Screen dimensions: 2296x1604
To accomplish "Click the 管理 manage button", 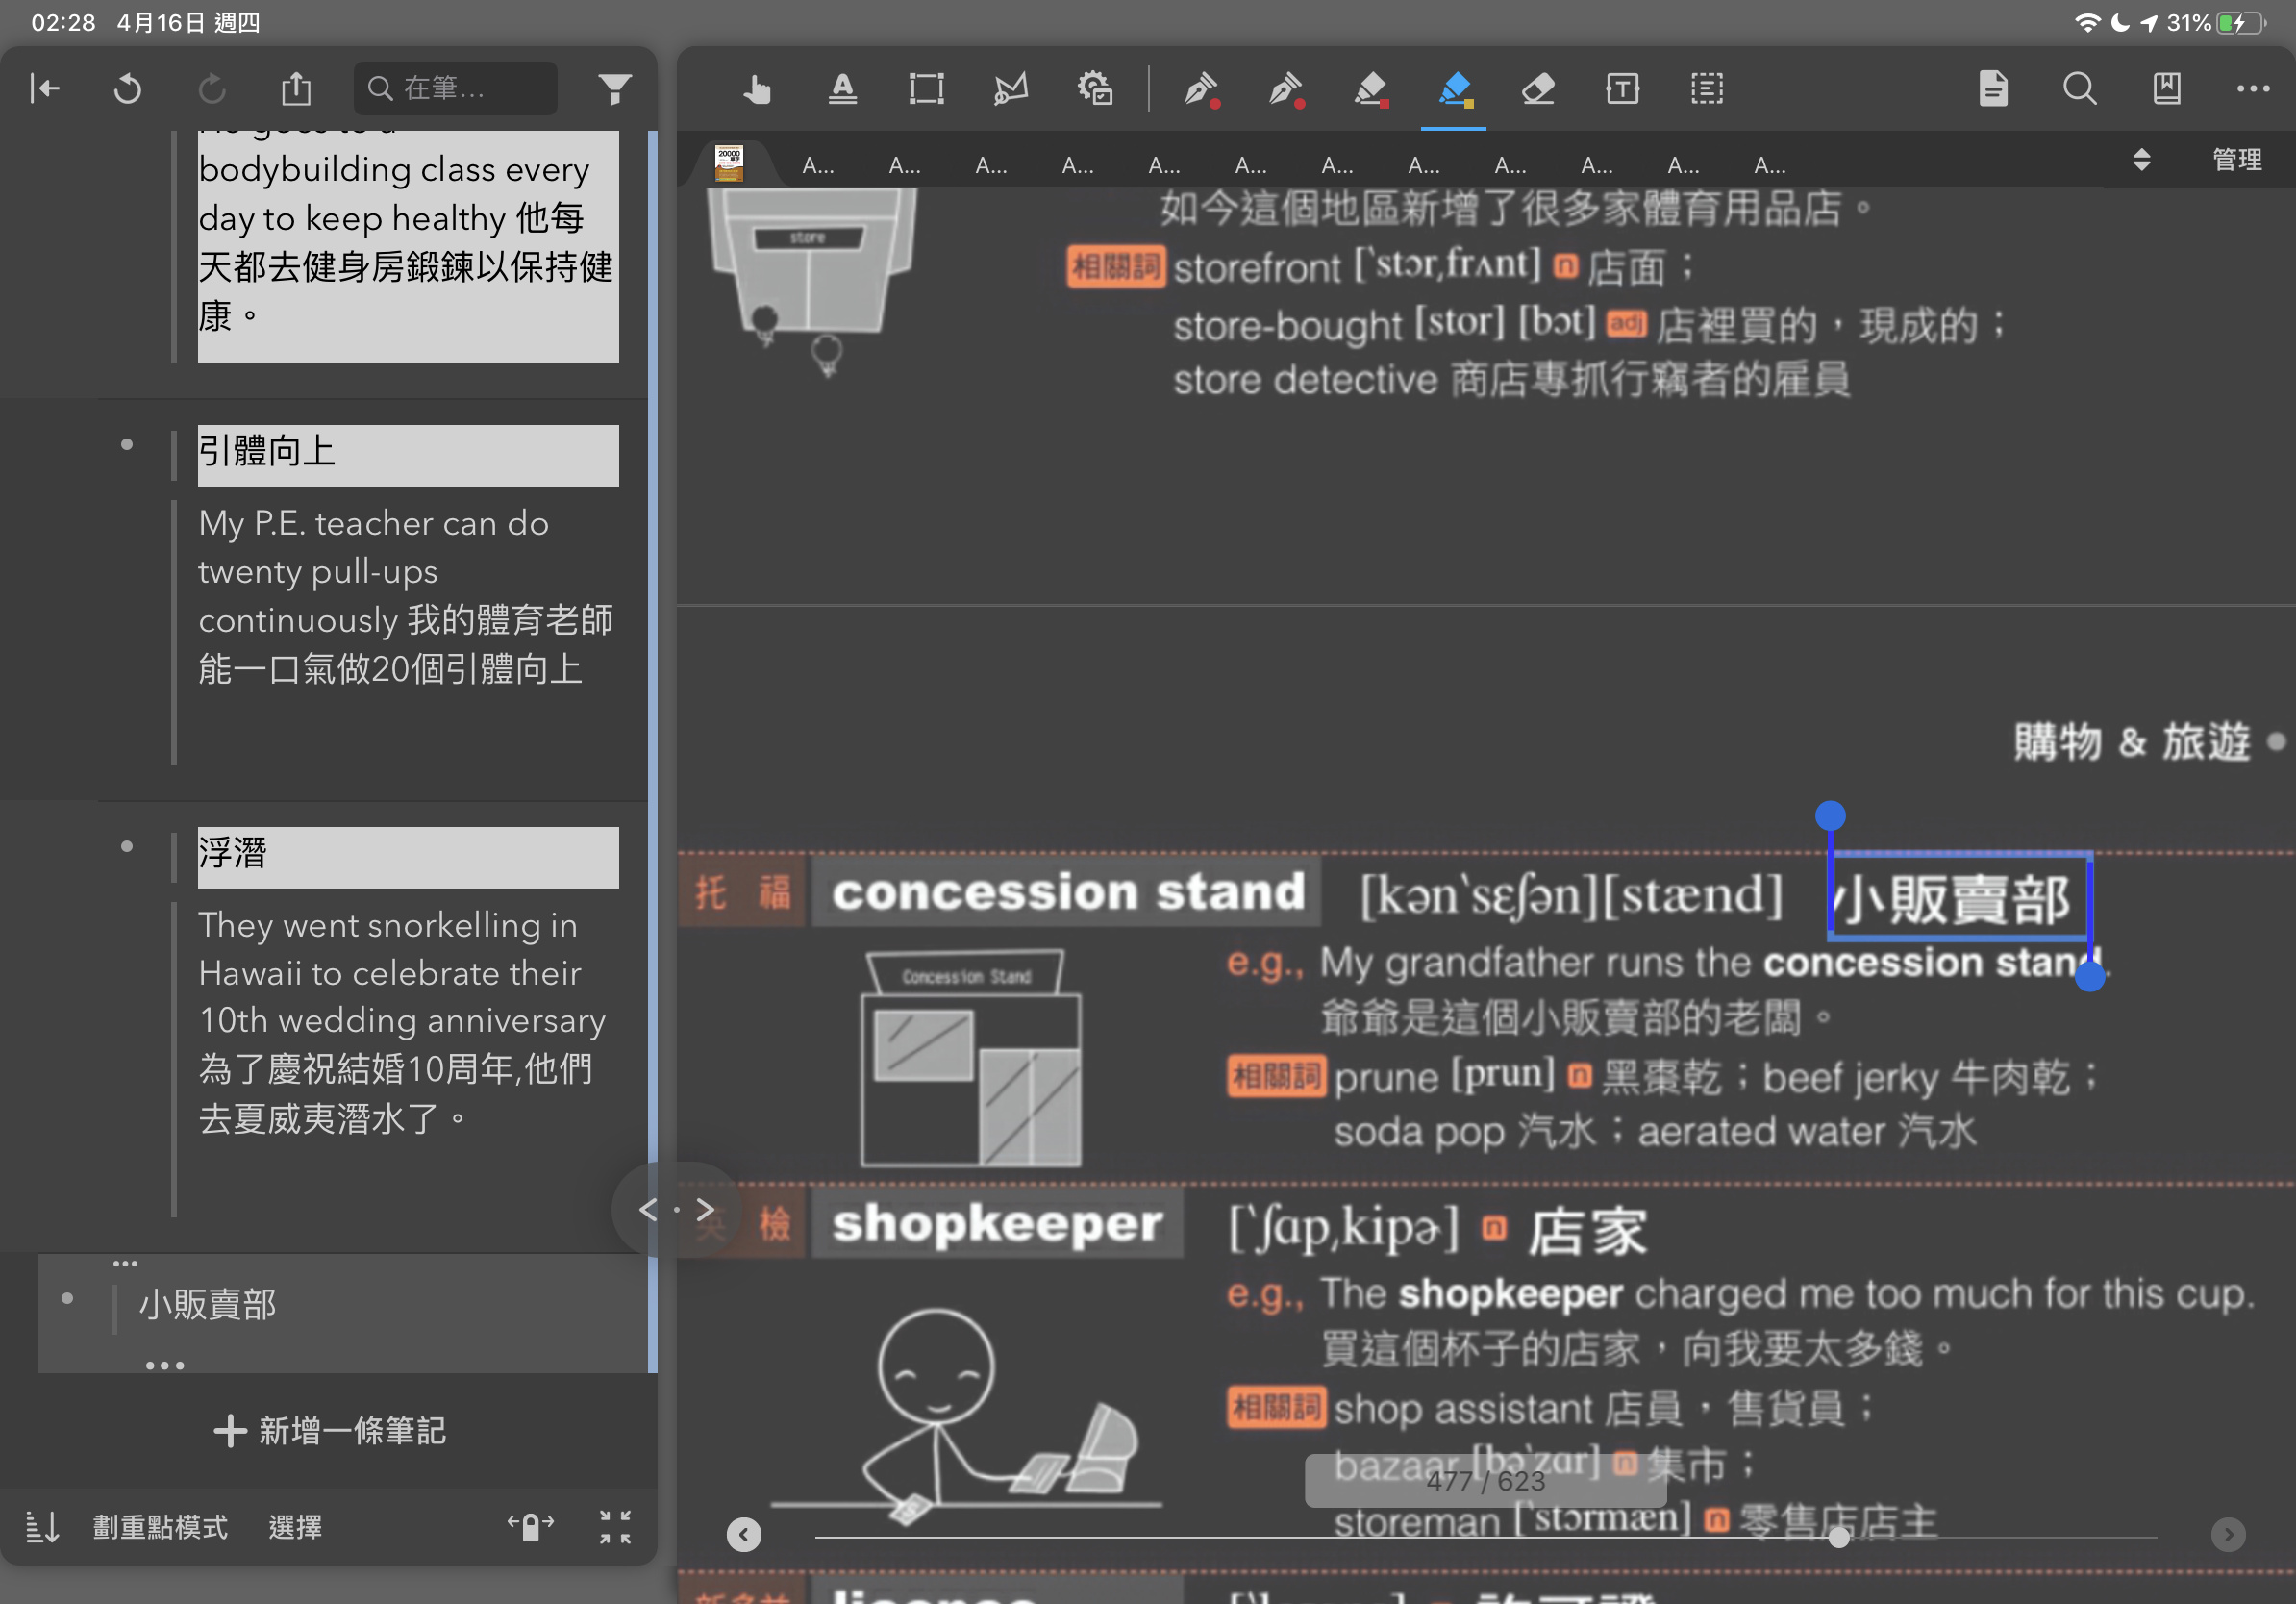I will pos(2236,160).
